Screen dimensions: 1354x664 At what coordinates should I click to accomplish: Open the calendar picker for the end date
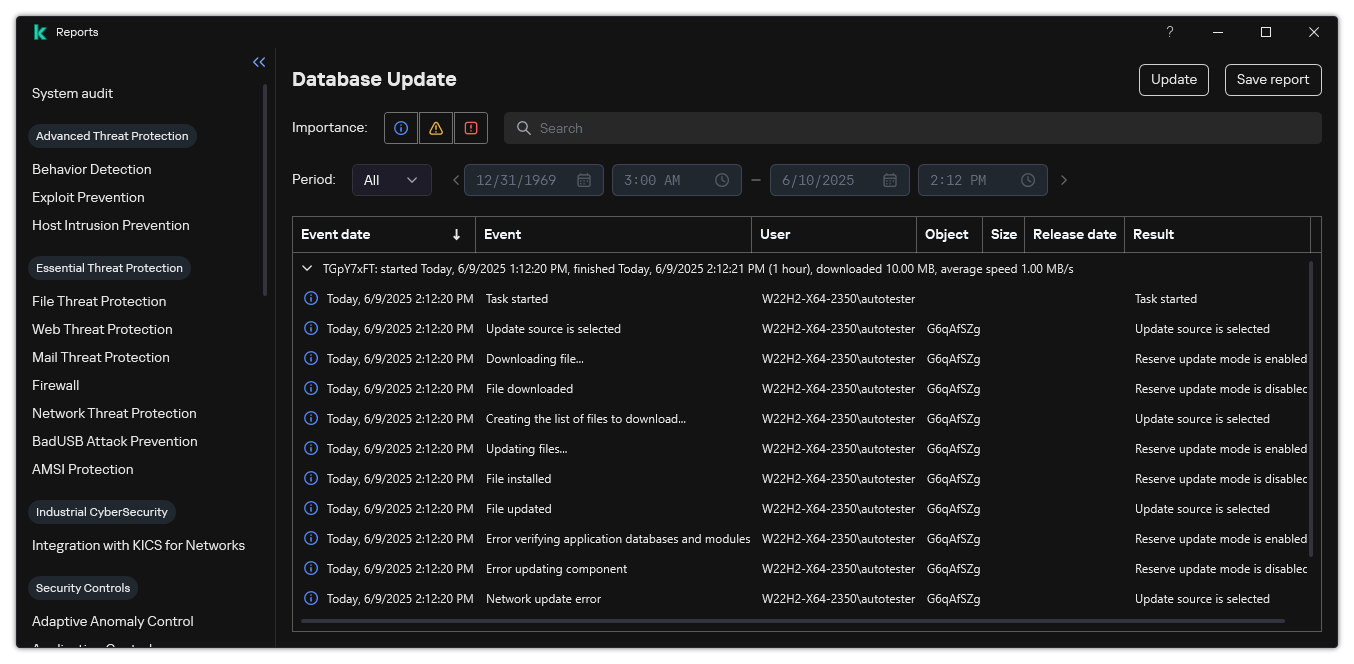click(888, 180)
